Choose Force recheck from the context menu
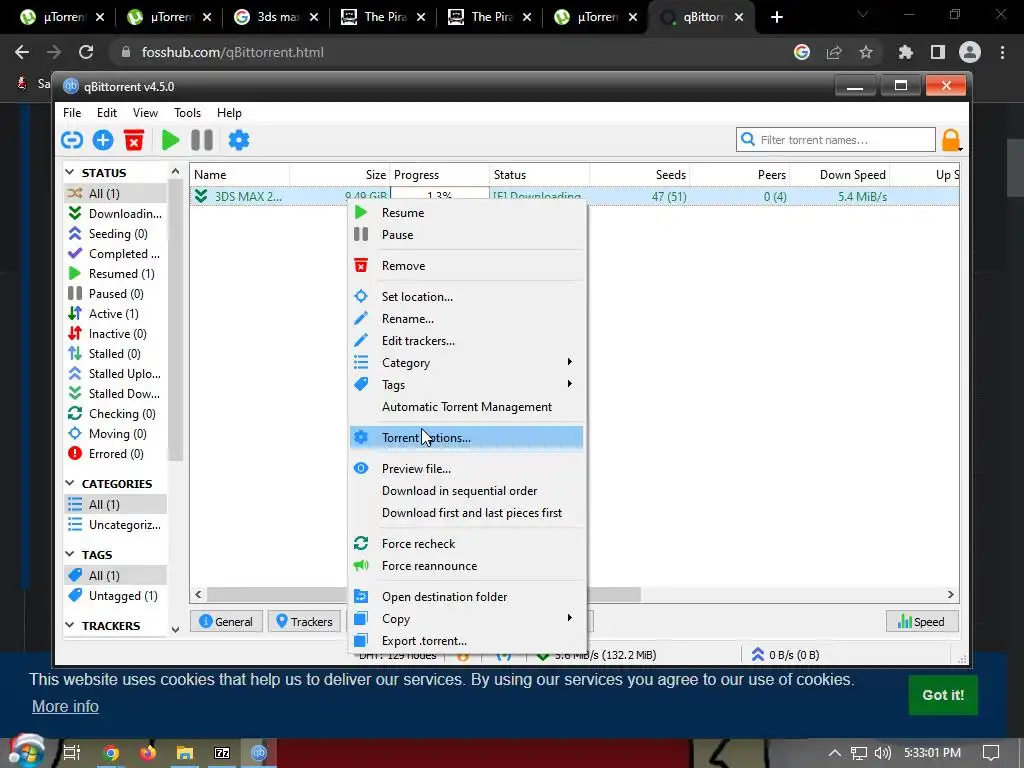Screen dimensions: 1024x768 466,543
